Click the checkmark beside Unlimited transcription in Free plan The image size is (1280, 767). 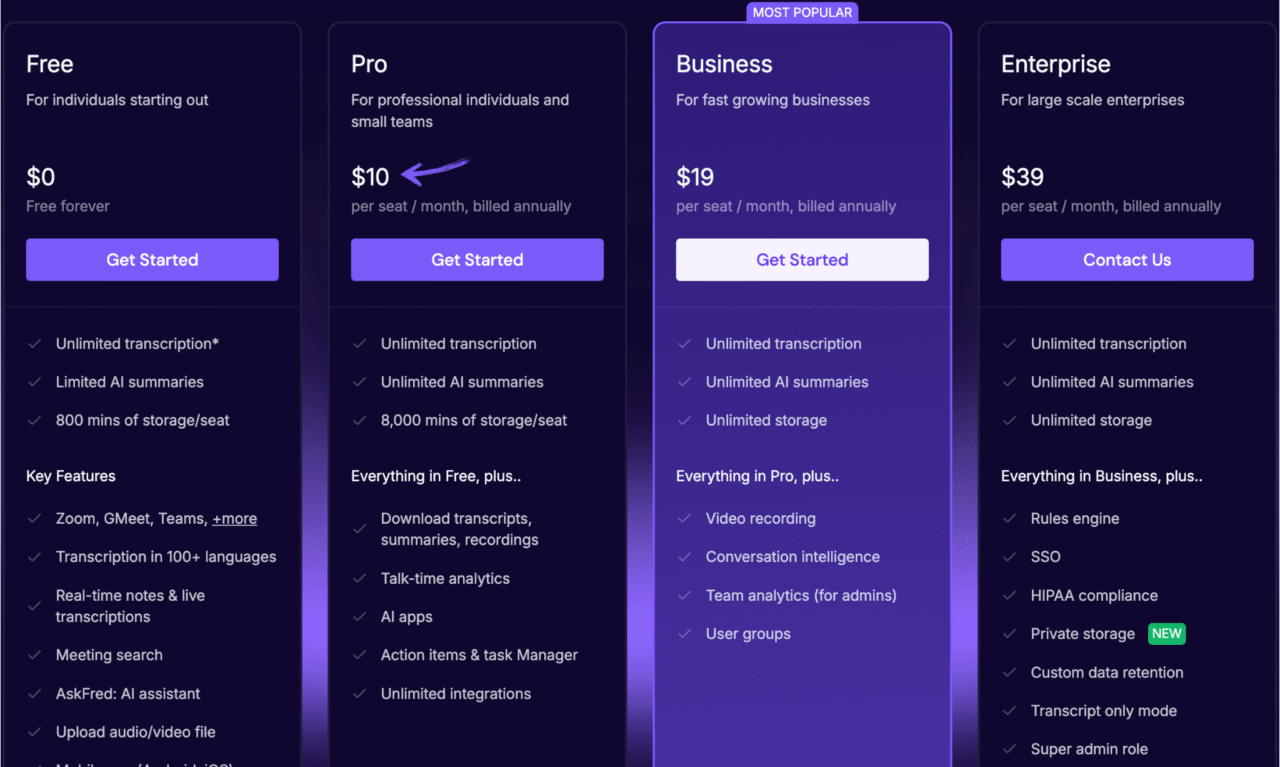[x=36, y=343]
